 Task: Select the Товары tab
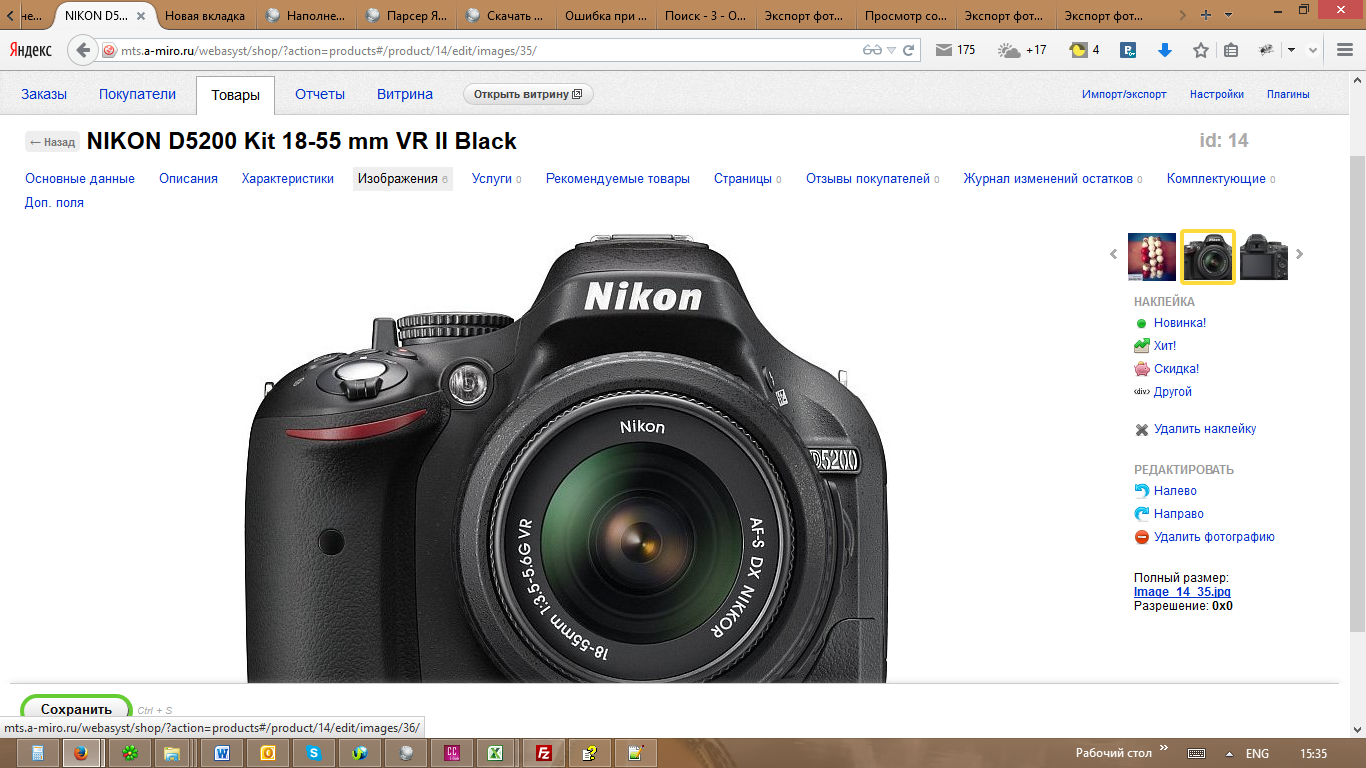[x=236, y=95]
